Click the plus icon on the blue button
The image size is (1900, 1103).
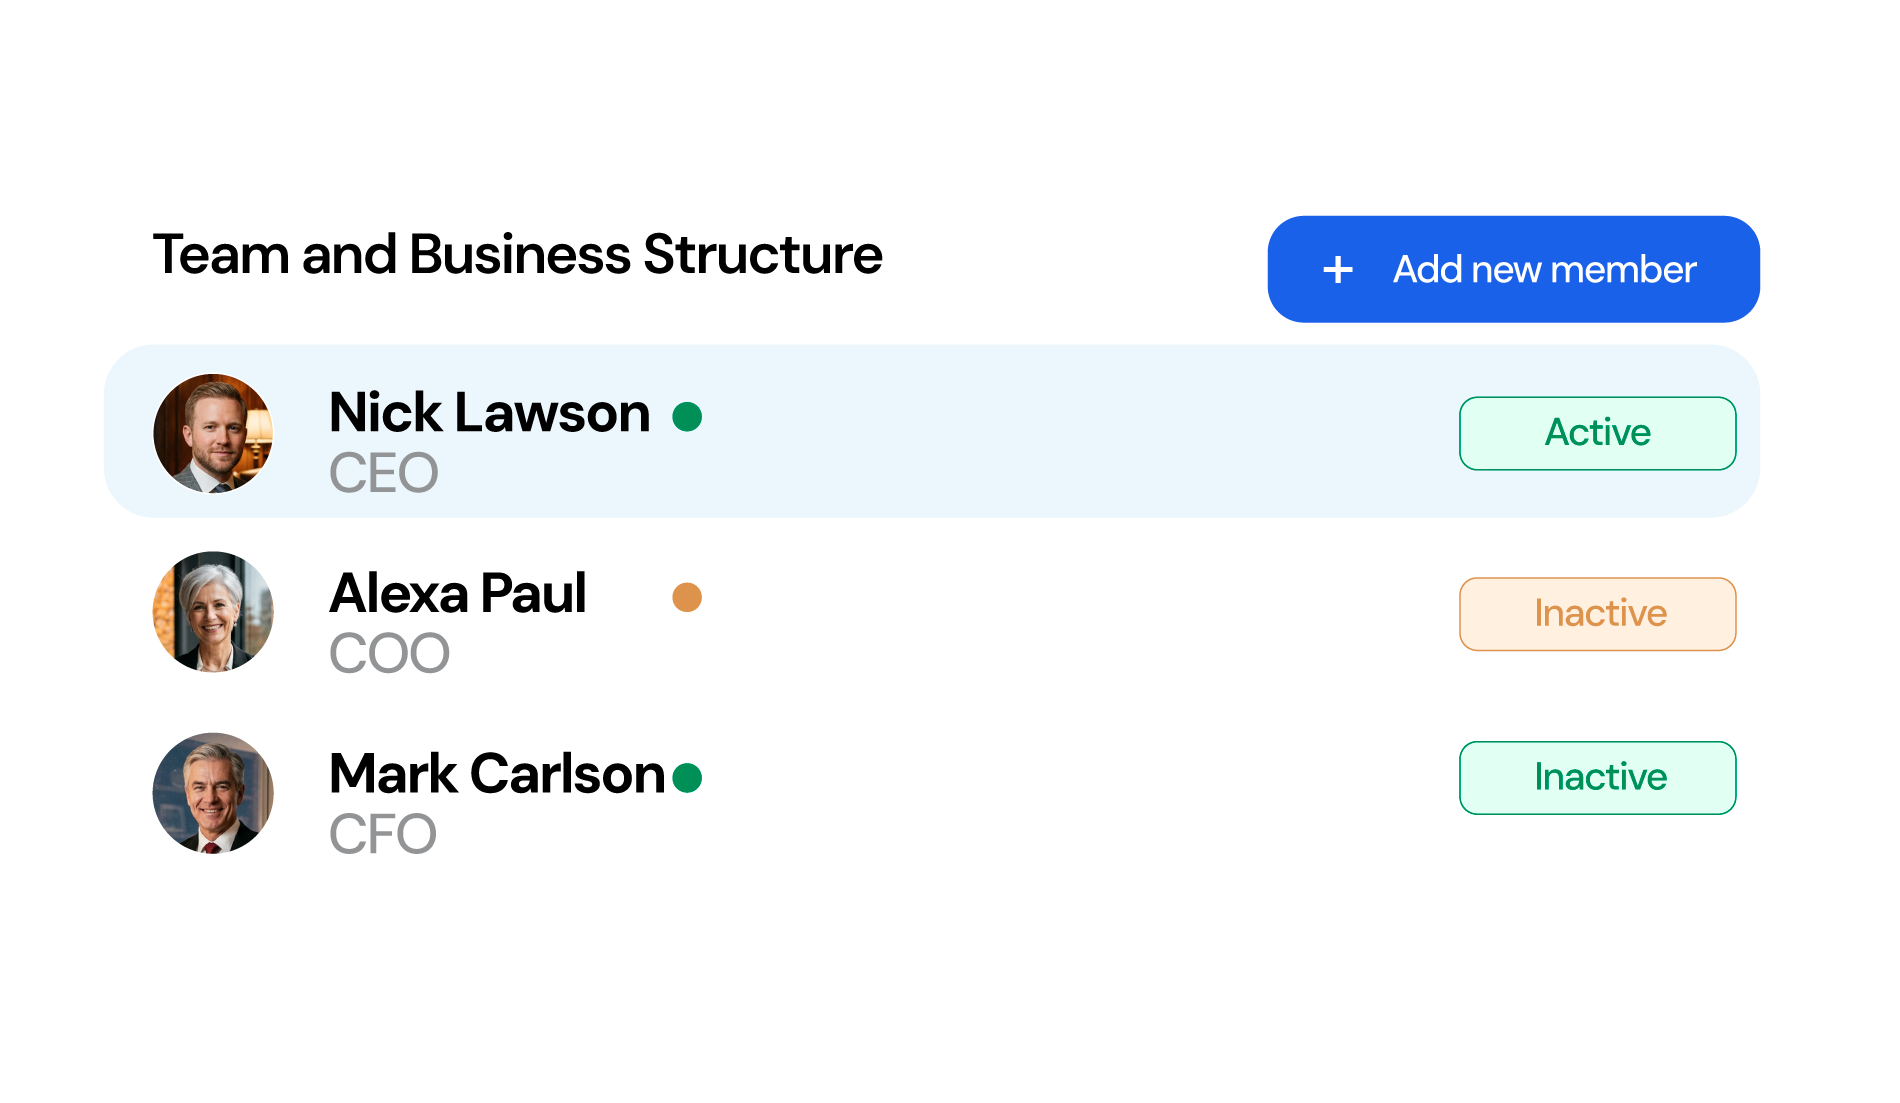coord(1338,270)
